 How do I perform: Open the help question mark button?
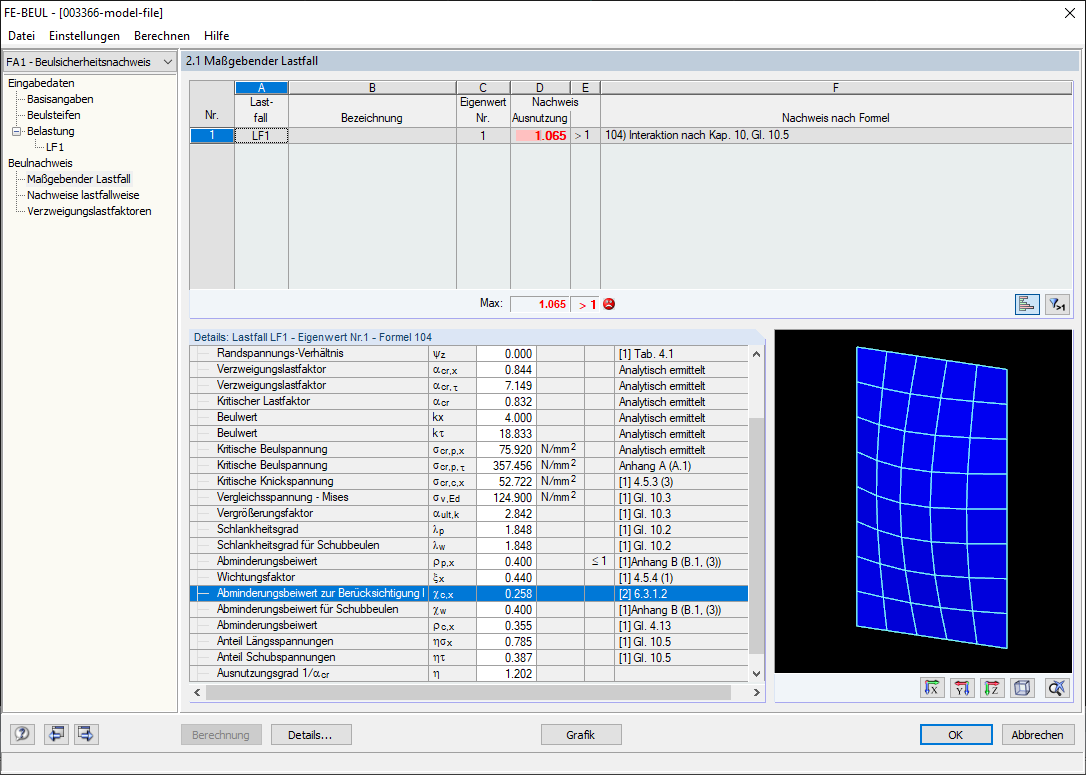coord(22,734)
